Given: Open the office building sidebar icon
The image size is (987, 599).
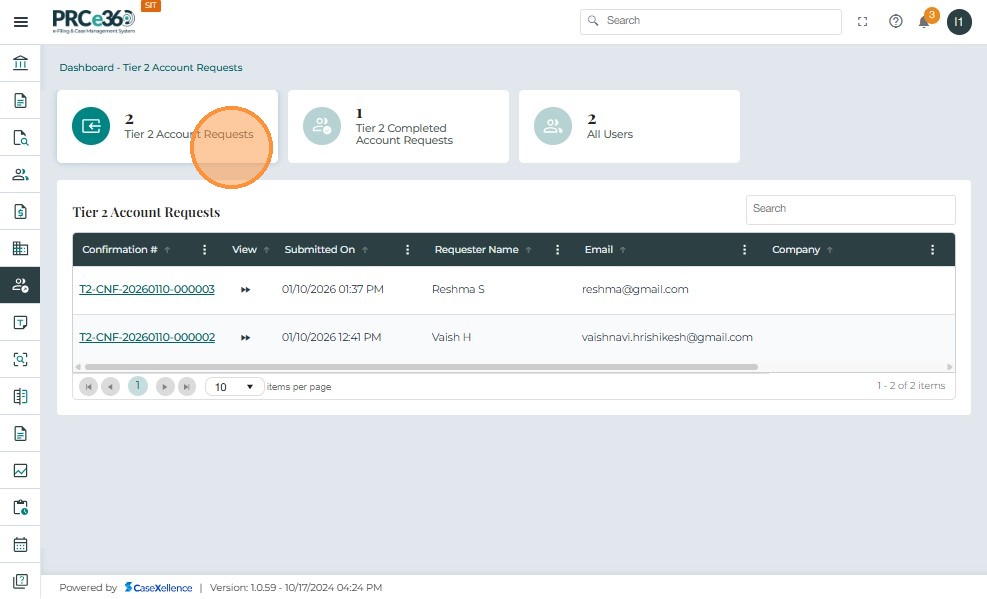Looking at the screenshot, I should pyautogui.click(x=20, y=249).
